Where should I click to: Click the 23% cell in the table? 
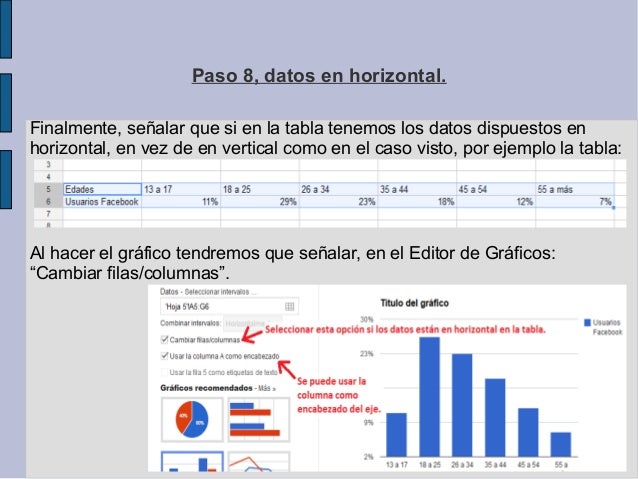point(338,201)
